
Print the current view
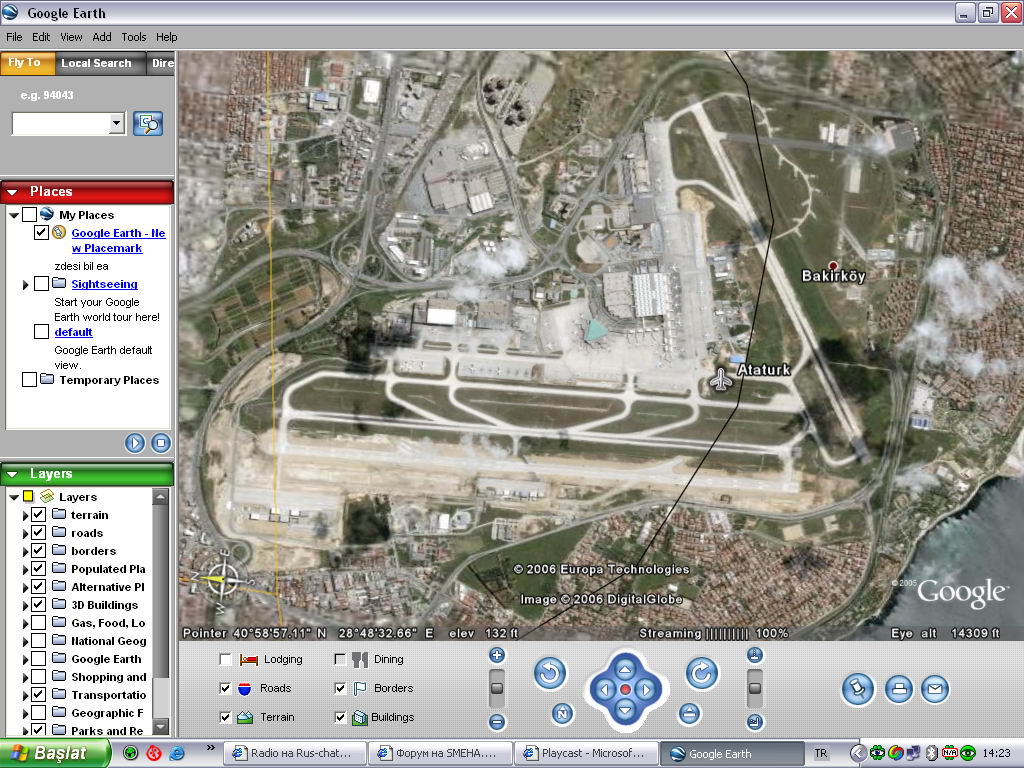(x=899, y=689)
